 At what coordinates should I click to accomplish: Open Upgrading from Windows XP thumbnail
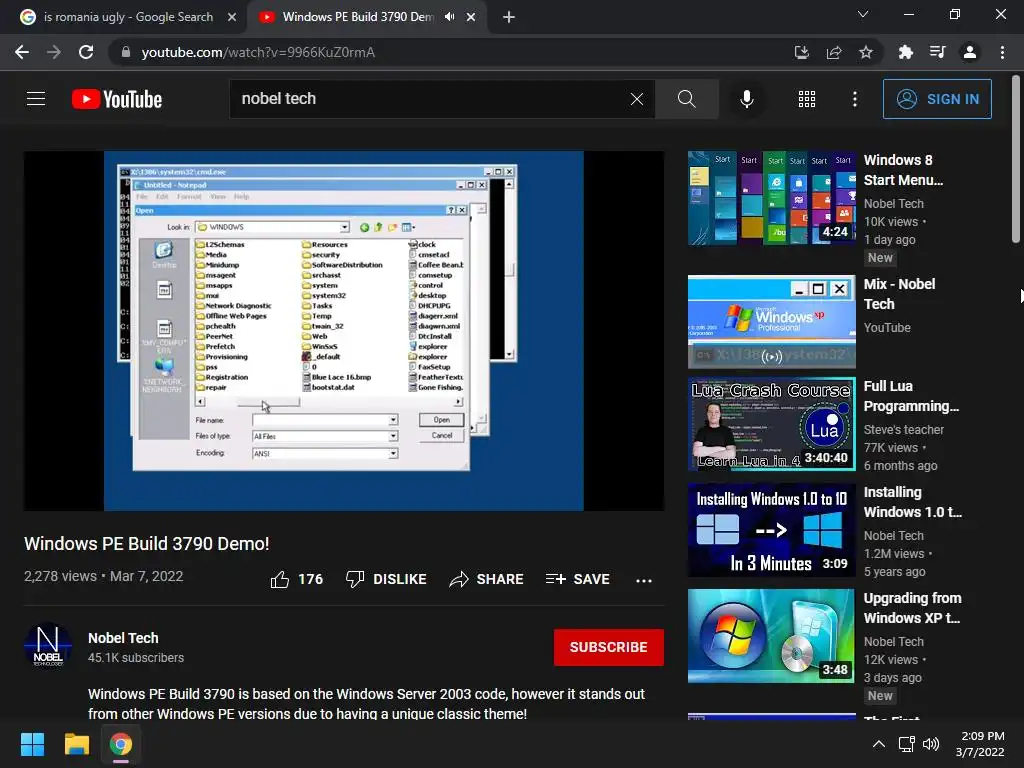pyautogui.click(x=771, y=636)
